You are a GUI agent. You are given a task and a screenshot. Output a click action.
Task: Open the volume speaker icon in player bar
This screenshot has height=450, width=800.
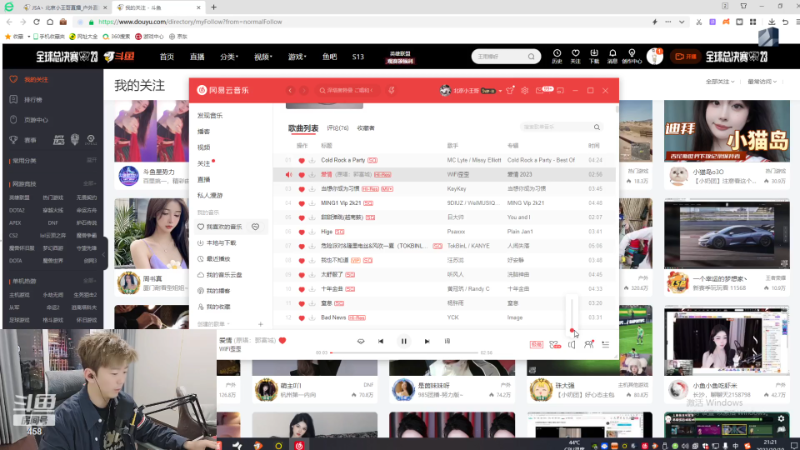coord(571,345)
